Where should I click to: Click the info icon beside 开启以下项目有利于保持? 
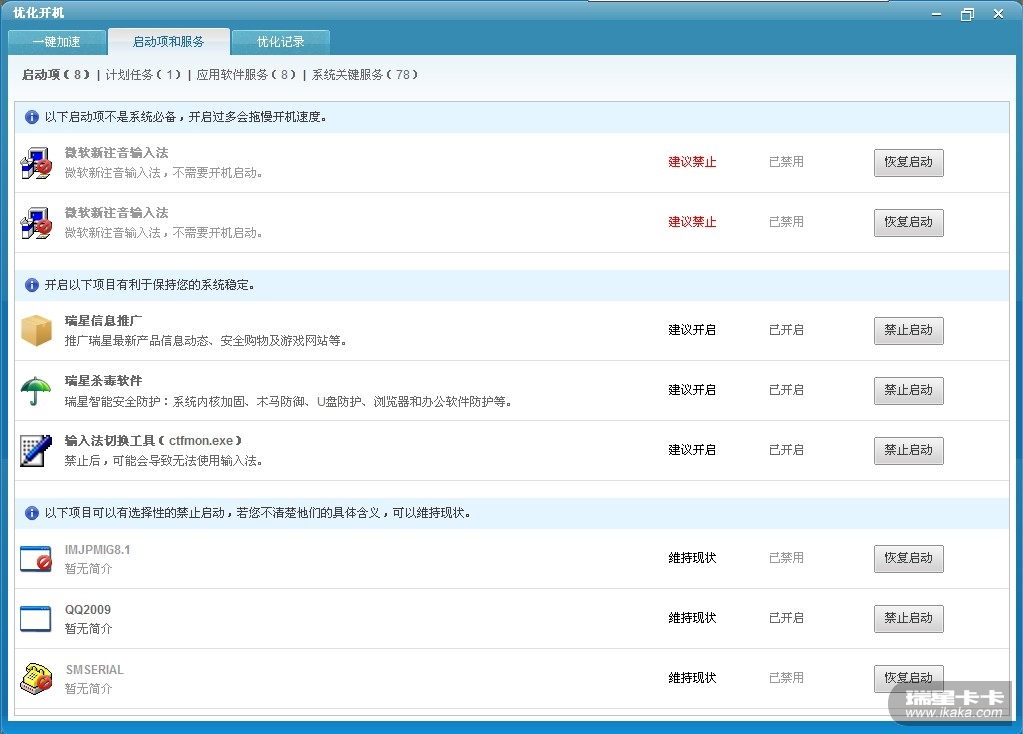(x=31, y=285)
